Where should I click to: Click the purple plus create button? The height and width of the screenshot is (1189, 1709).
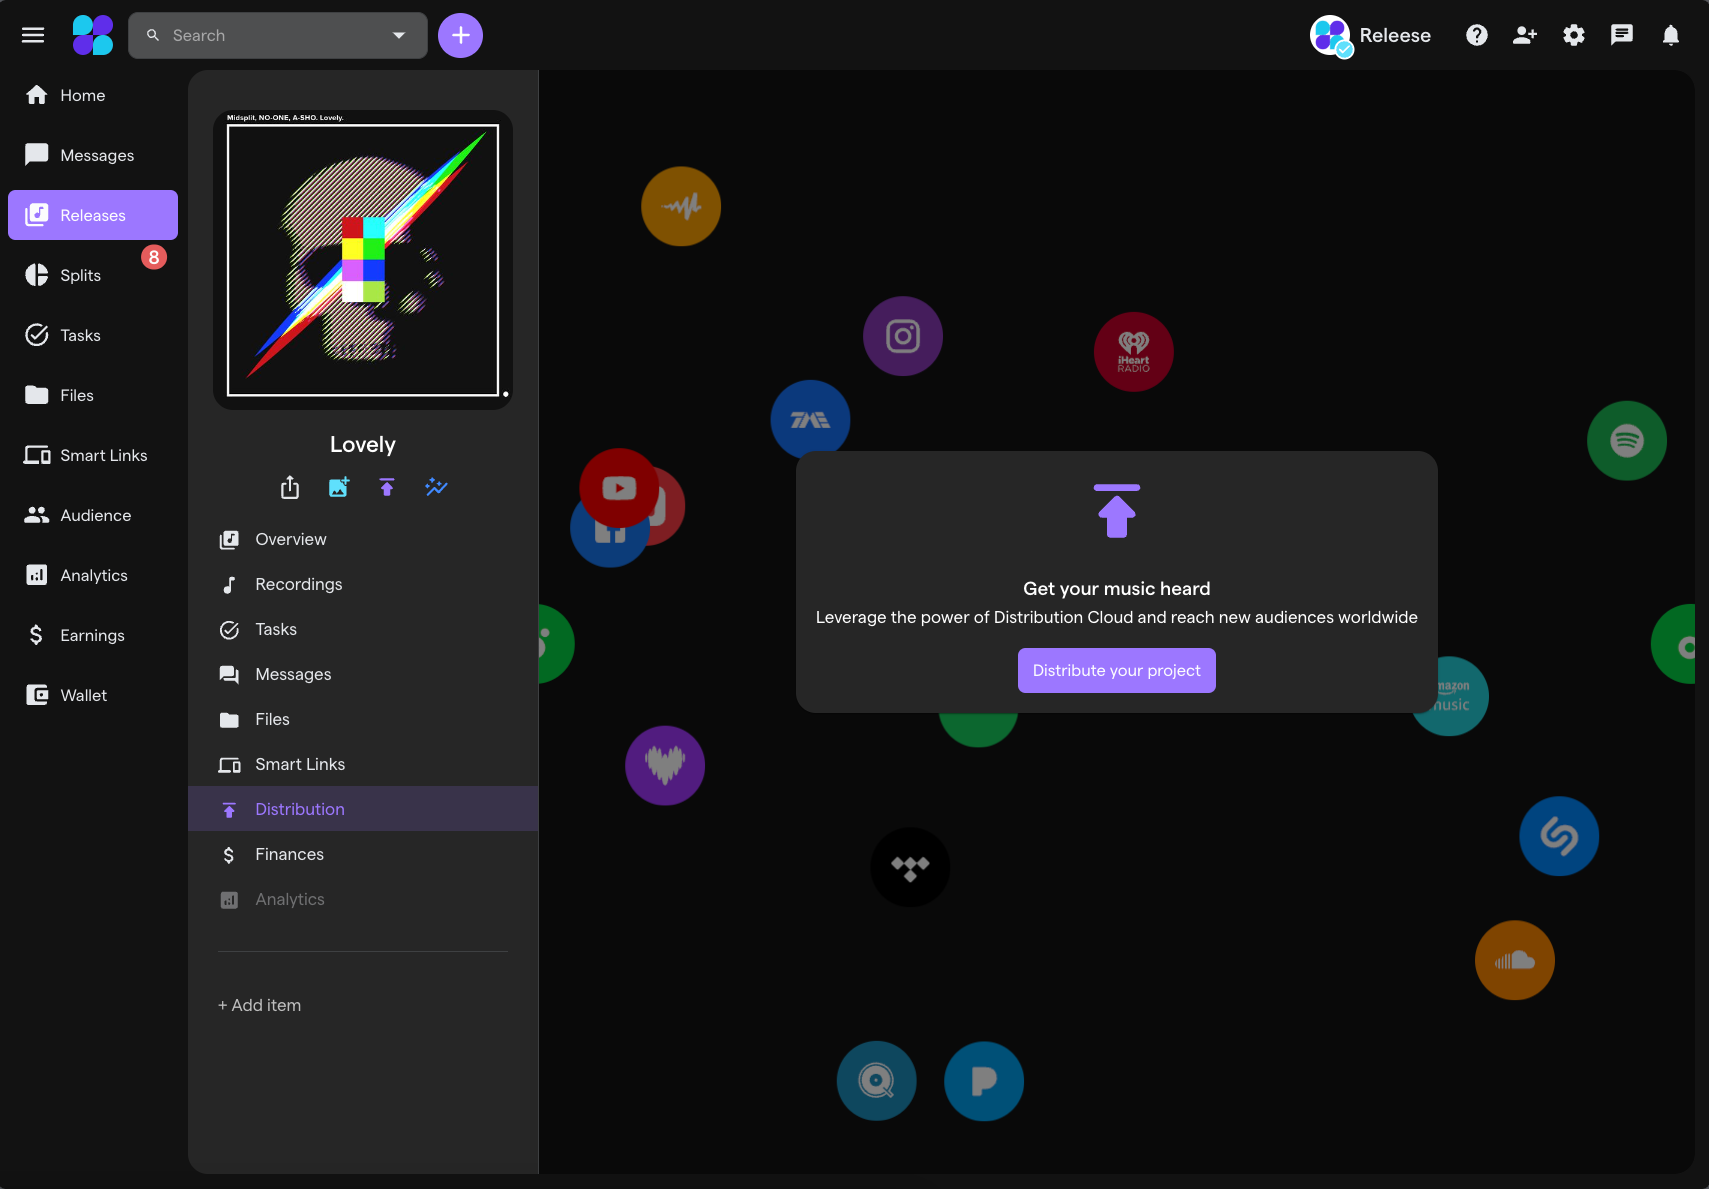tap(460, 35)
